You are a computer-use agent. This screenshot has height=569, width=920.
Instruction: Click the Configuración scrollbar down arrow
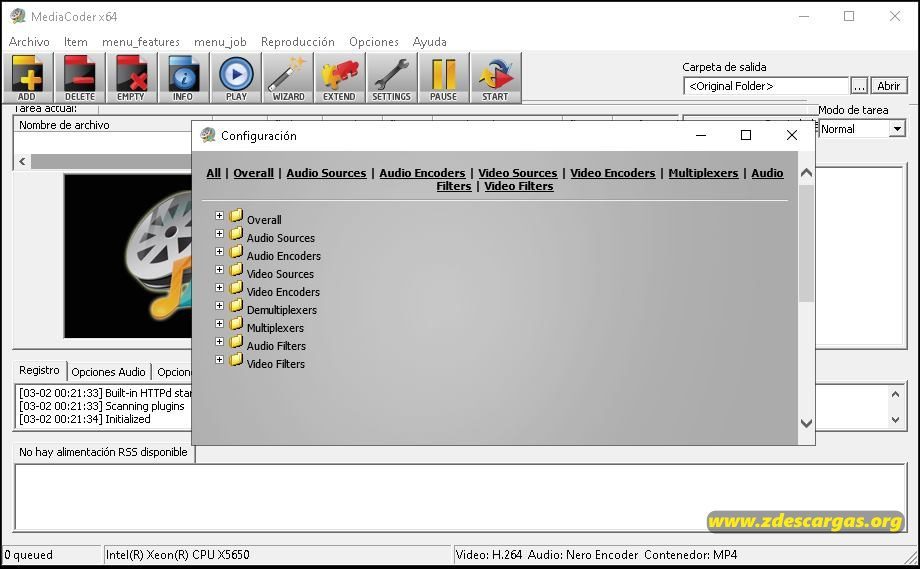806,423
